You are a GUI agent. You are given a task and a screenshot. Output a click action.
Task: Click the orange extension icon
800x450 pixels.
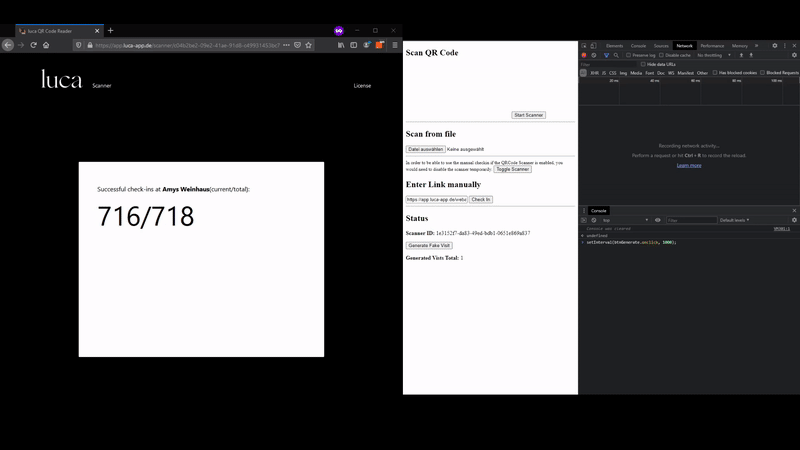379,45
